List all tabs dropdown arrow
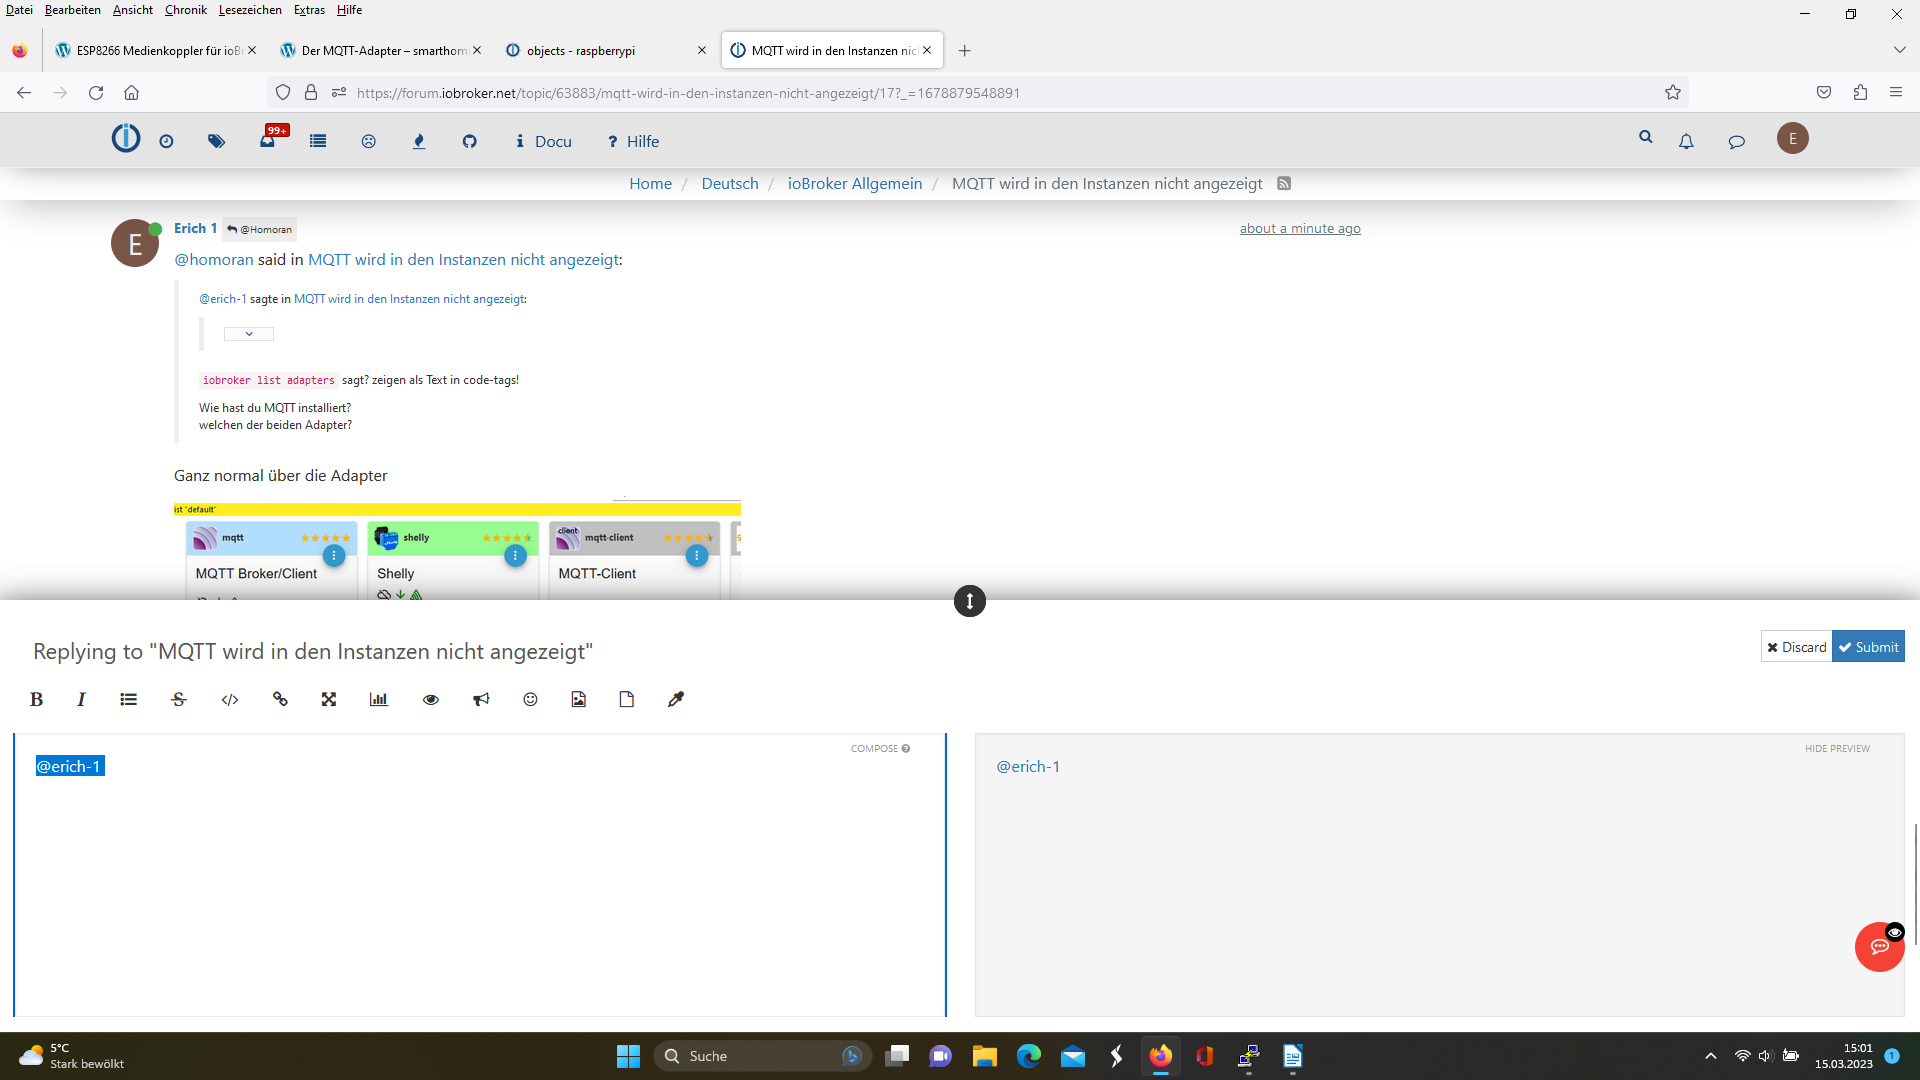This screenshot has height=1080, width=1920. click(x=1899, y=50)
